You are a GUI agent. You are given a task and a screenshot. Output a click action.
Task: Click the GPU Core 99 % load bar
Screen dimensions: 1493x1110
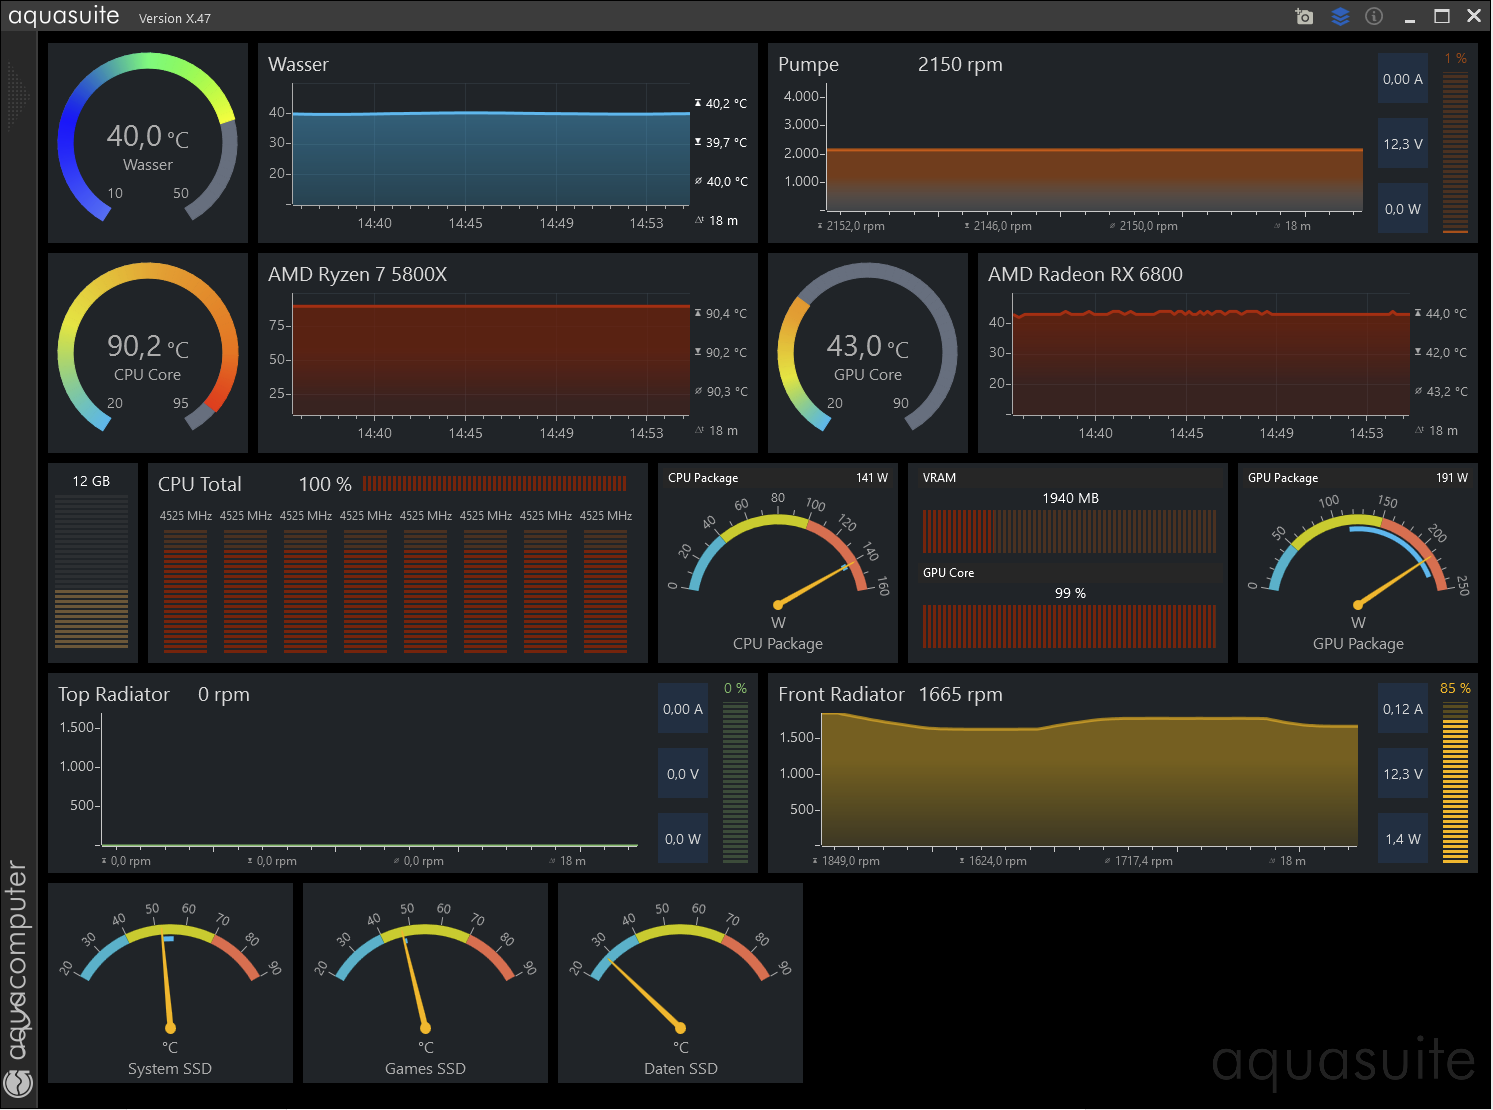[1069, 626]
